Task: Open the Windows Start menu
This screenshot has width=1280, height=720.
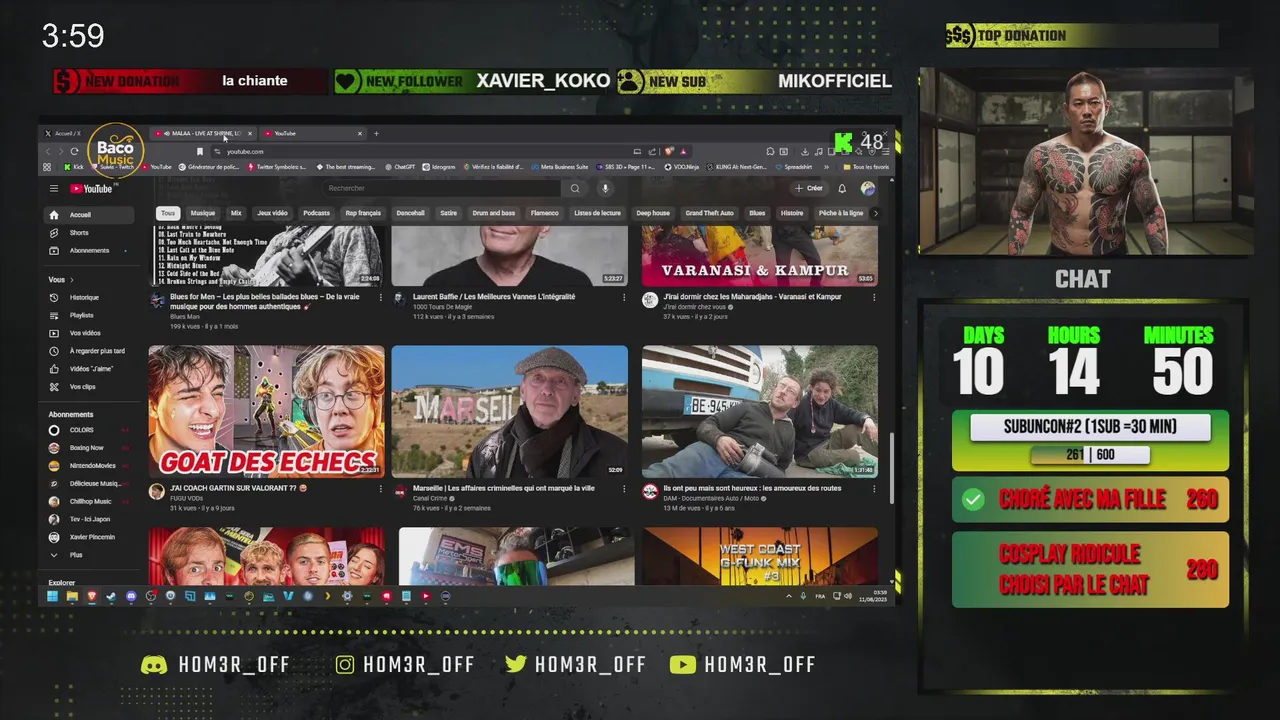Action: coord(53,596)
